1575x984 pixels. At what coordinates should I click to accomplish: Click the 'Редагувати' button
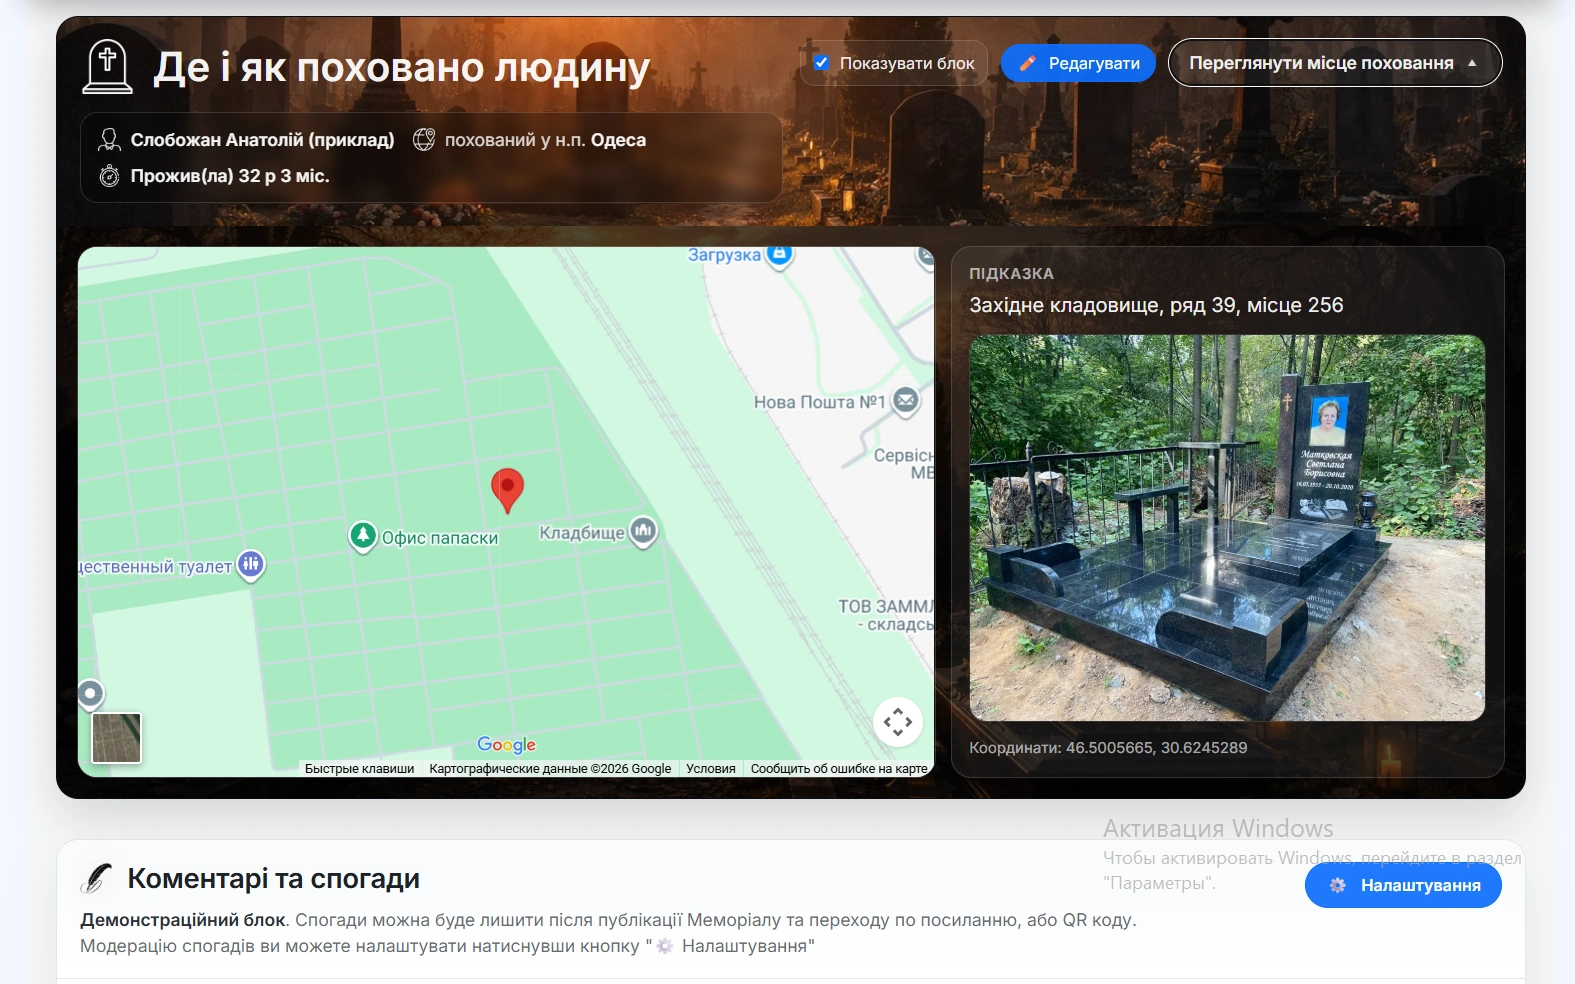click(x=1078, y=63)
